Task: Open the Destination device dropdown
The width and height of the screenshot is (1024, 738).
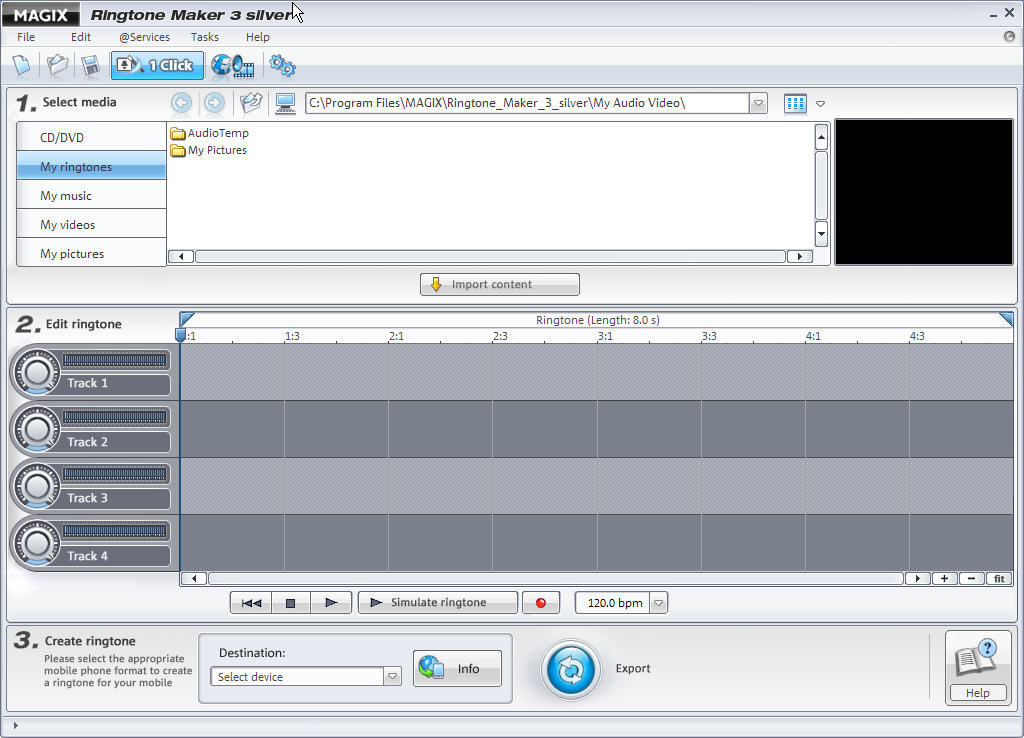Action: (392, 676)
